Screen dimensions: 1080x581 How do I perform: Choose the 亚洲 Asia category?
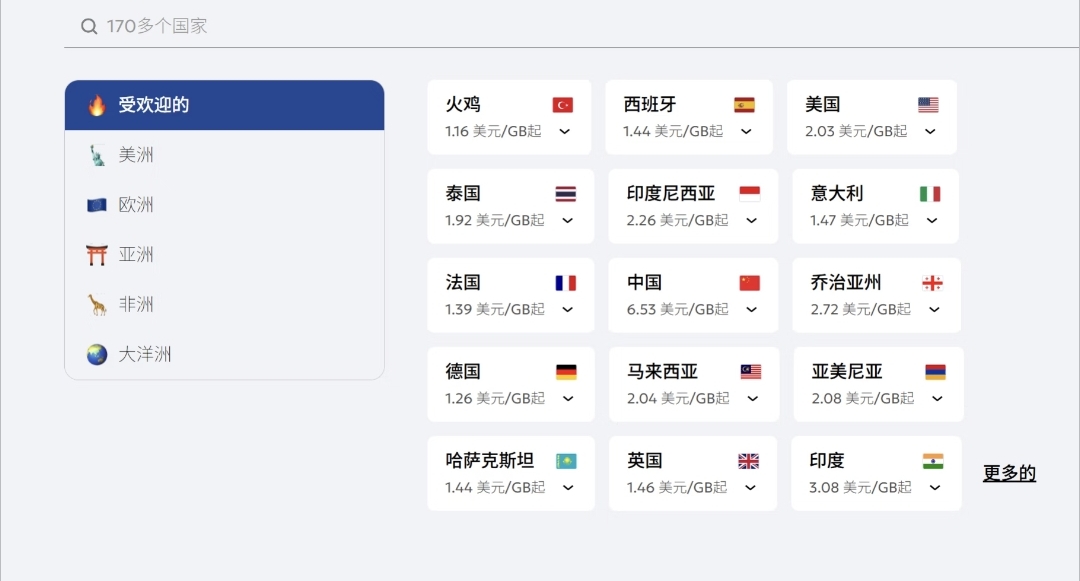pyautogui.click(x=136, y=255)
